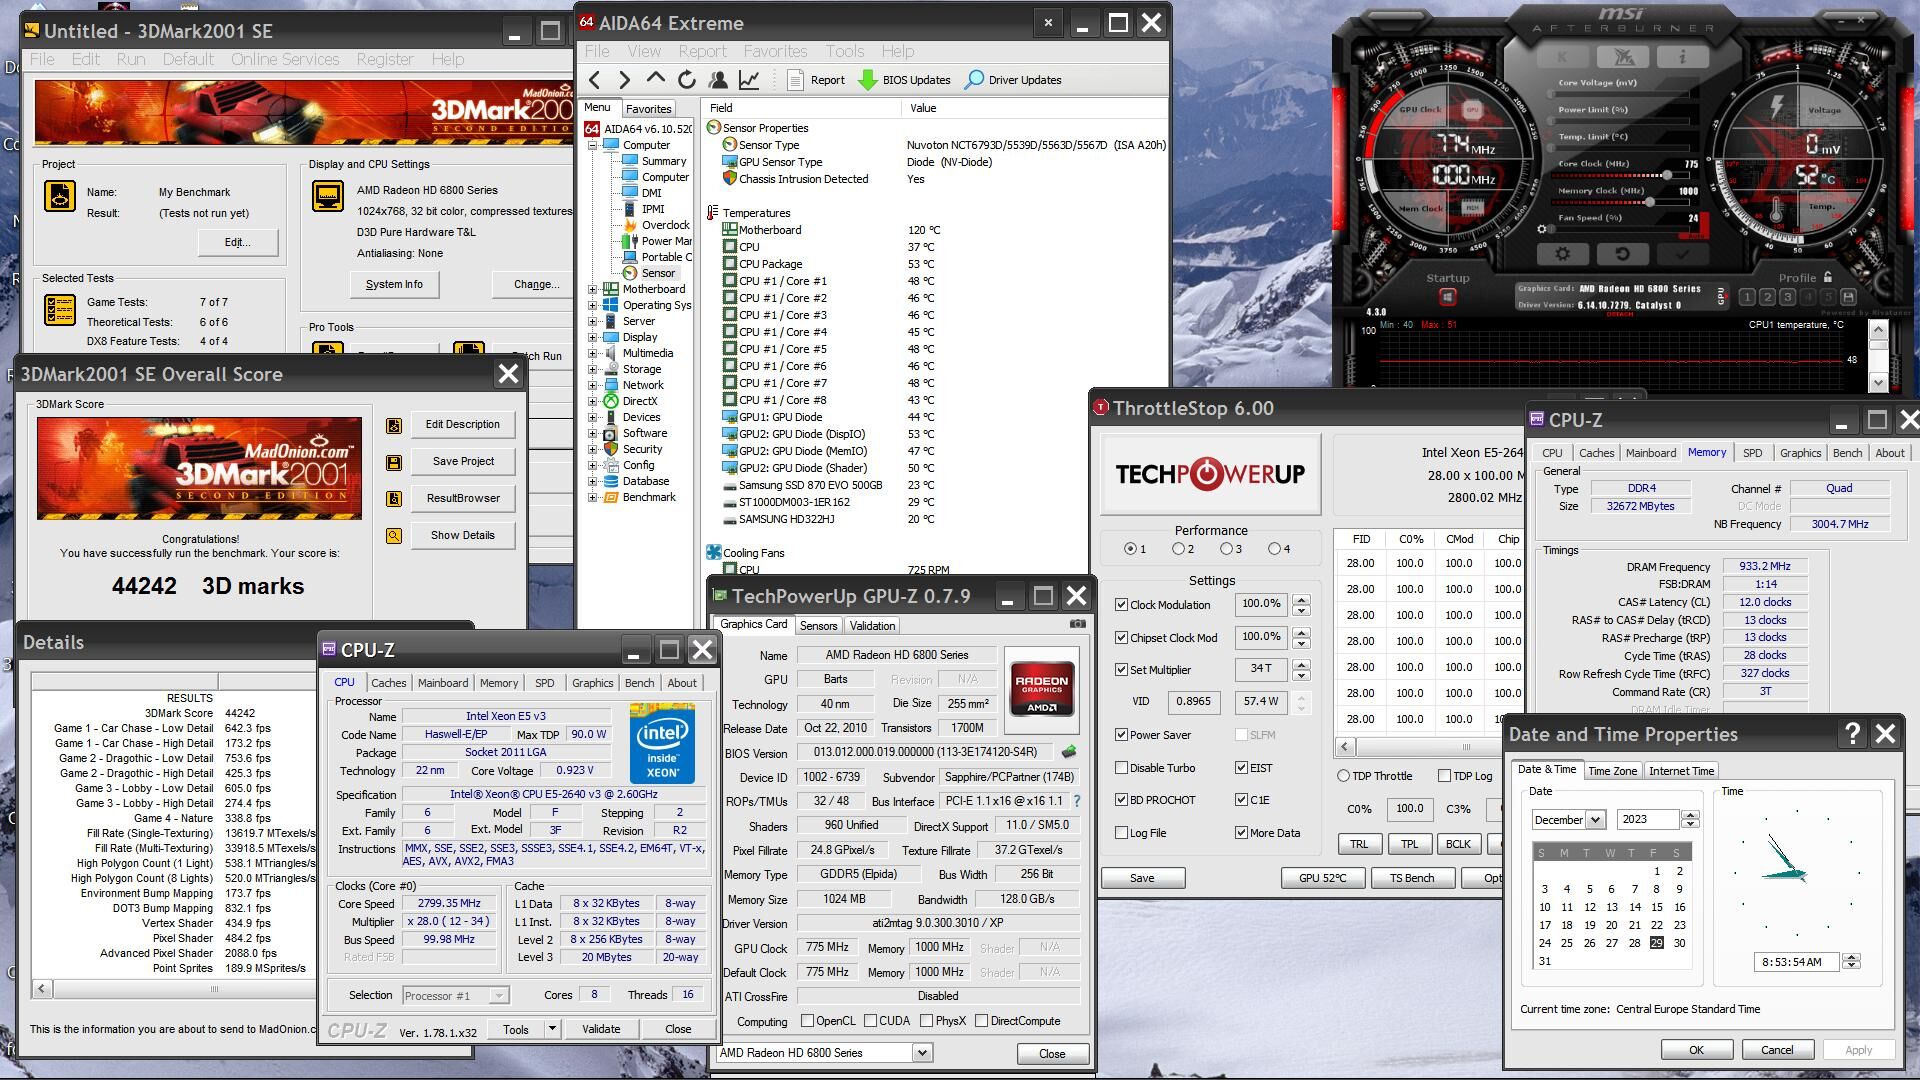Open AIDA64 Driver Updates
The height and width of the screenshot is (1080, 1920).
click(1013, 80)
